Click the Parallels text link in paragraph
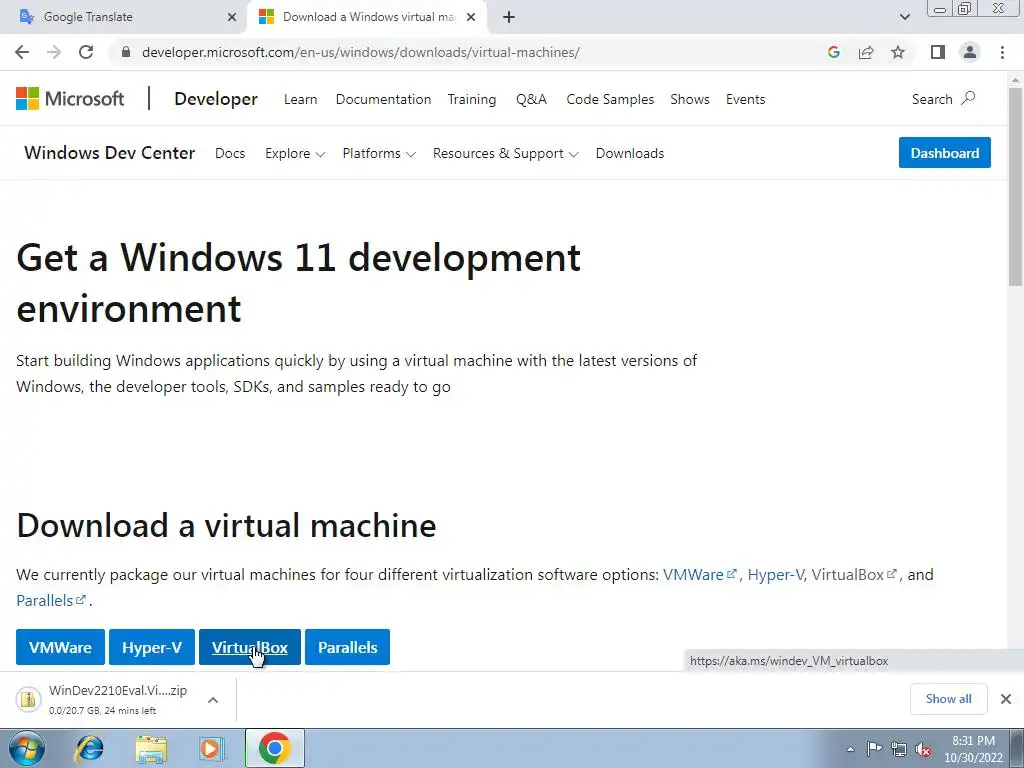This screenshot has height=768, width=1024. [x=51, y=600]
